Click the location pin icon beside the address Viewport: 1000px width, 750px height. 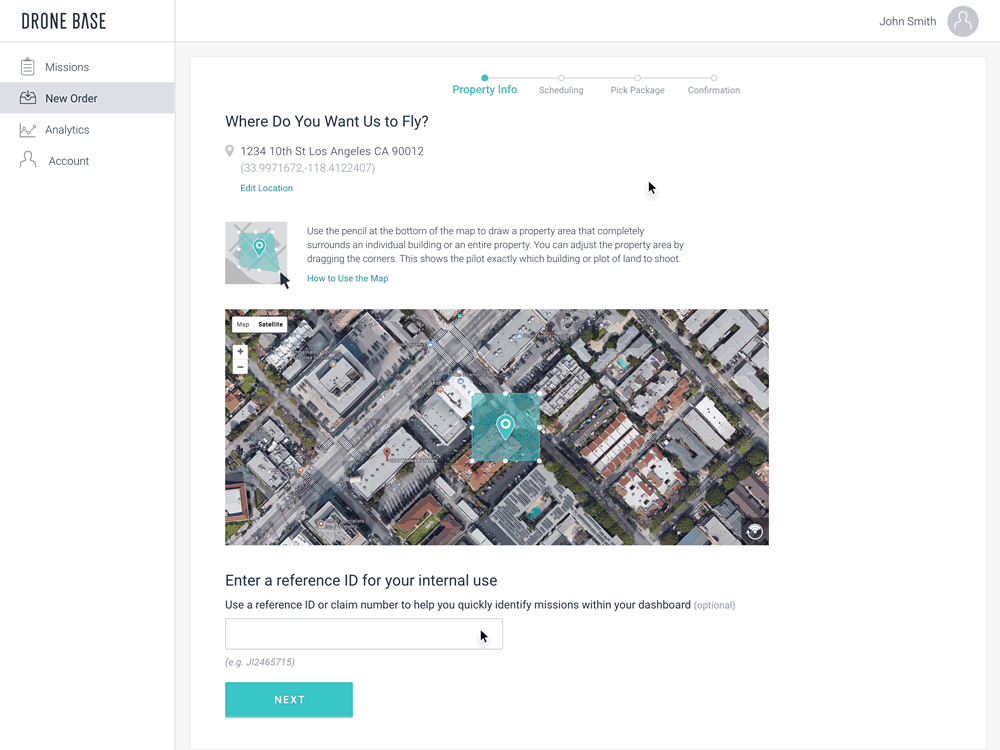(229, 150)
